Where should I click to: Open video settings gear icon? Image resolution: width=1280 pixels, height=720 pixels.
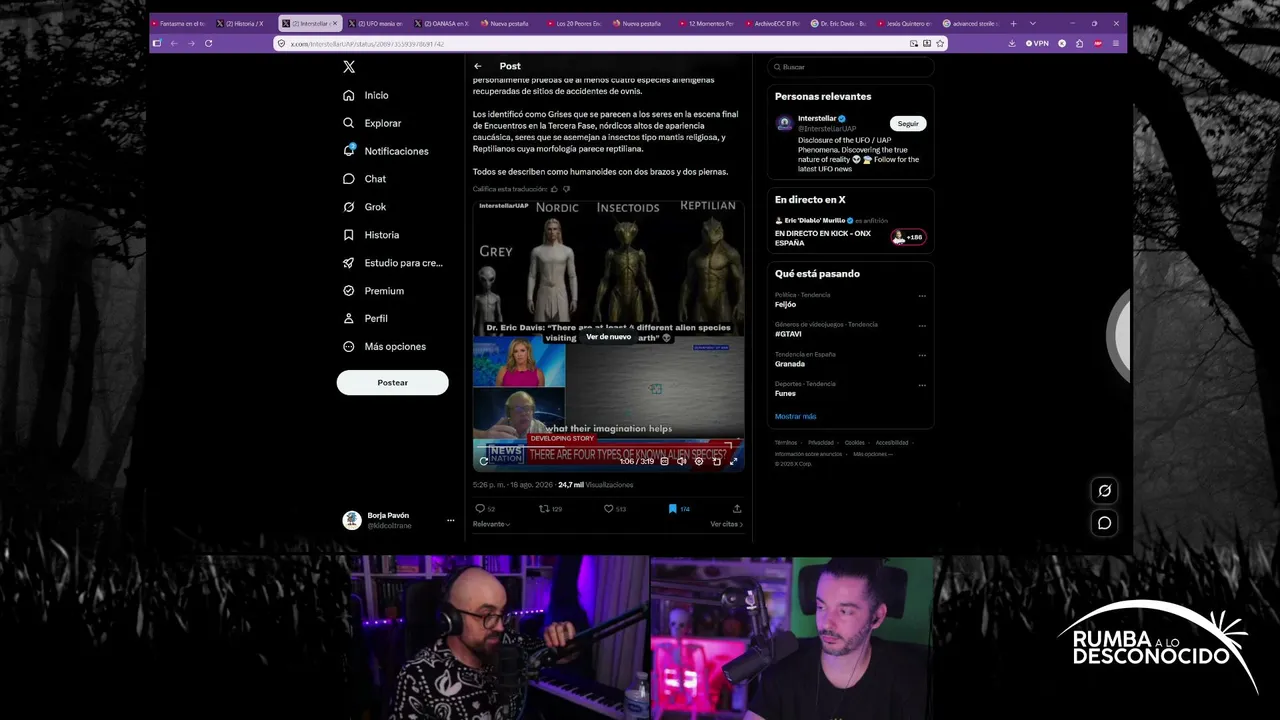(699, 461)
